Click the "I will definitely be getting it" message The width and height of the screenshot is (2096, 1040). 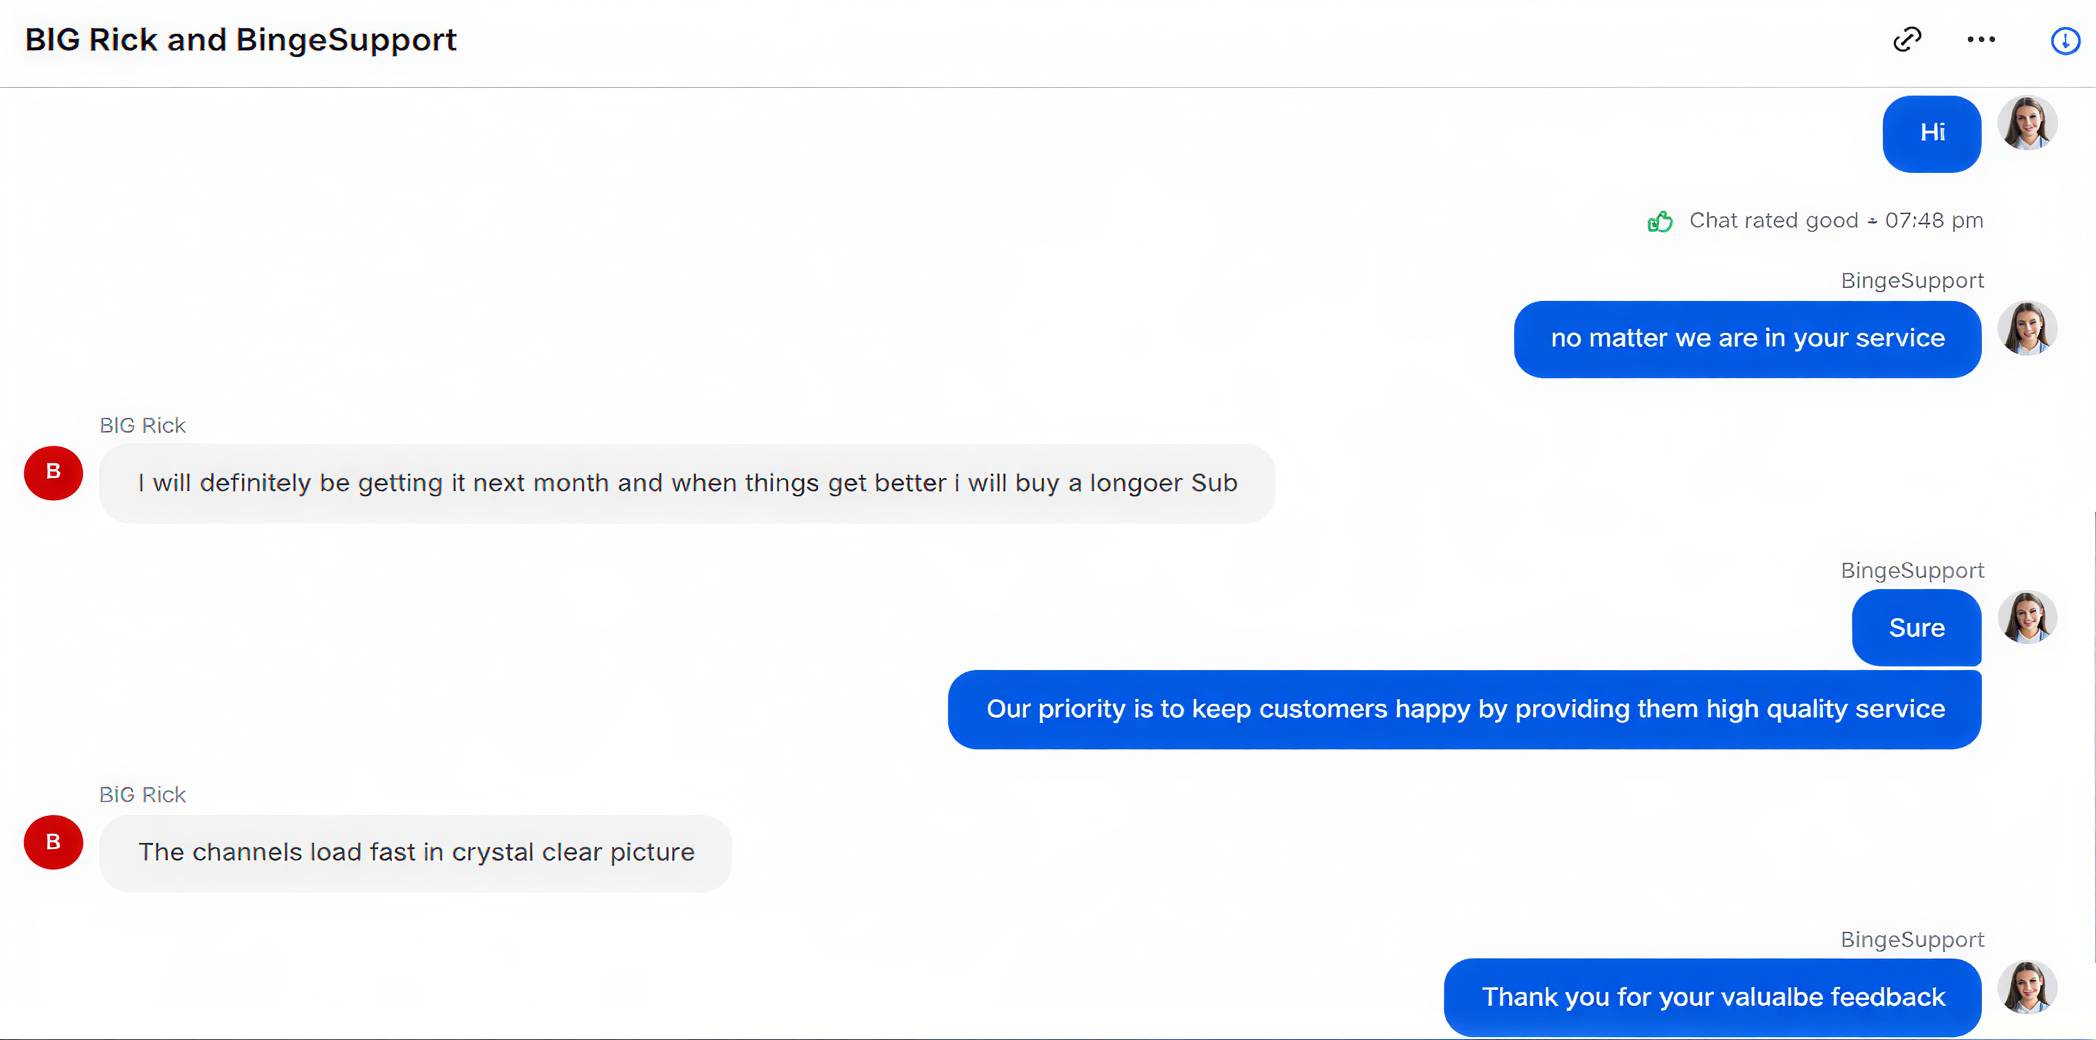[x=687, y=483]
